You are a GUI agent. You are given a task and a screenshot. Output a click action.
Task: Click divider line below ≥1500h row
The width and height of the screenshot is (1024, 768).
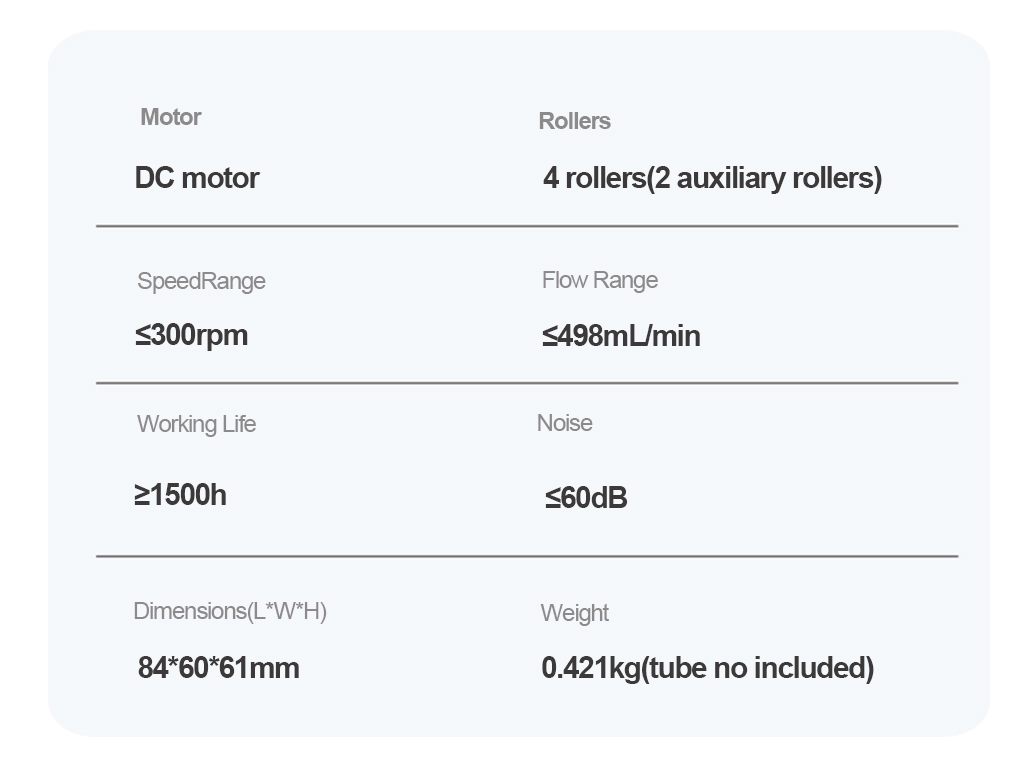coord(527,556)
